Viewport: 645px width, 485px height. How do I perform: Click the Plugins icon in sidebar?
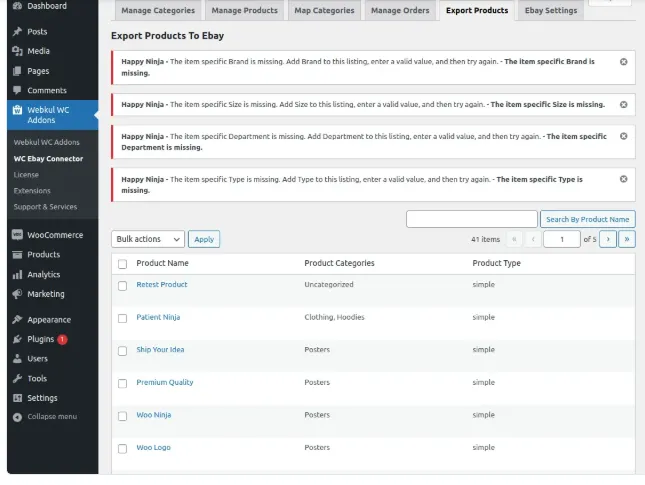pyautogui.click(x=17, y=339)
